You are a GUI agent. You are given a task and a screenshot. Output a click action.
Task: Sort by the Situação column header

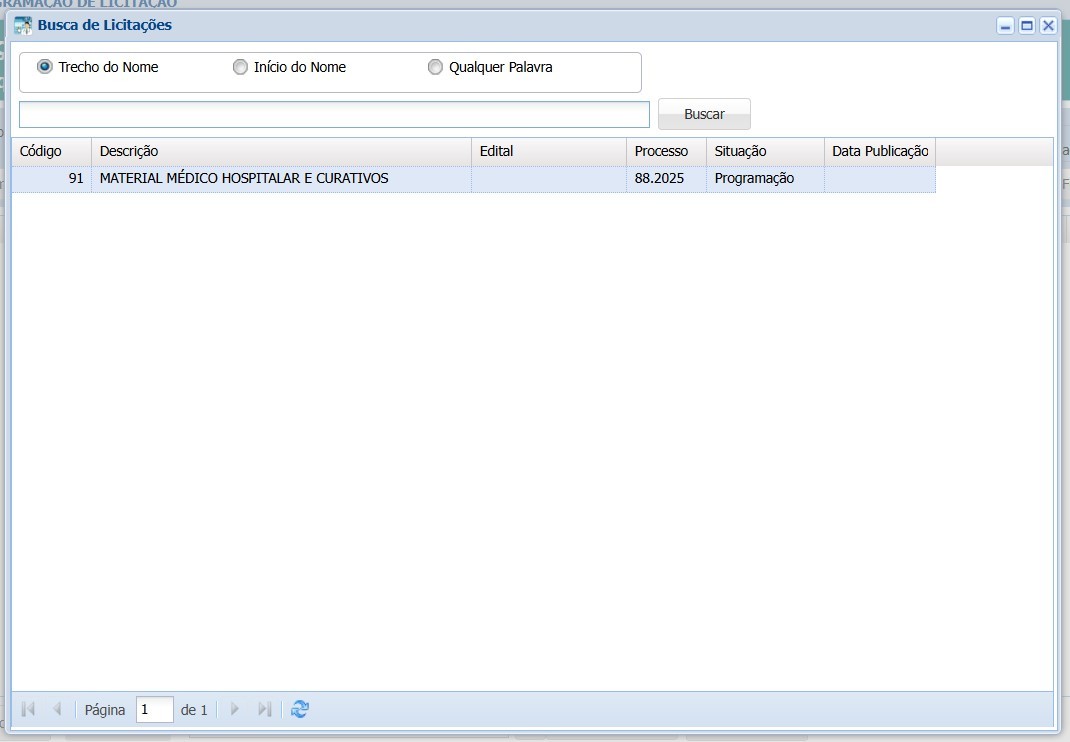(764, 151)
